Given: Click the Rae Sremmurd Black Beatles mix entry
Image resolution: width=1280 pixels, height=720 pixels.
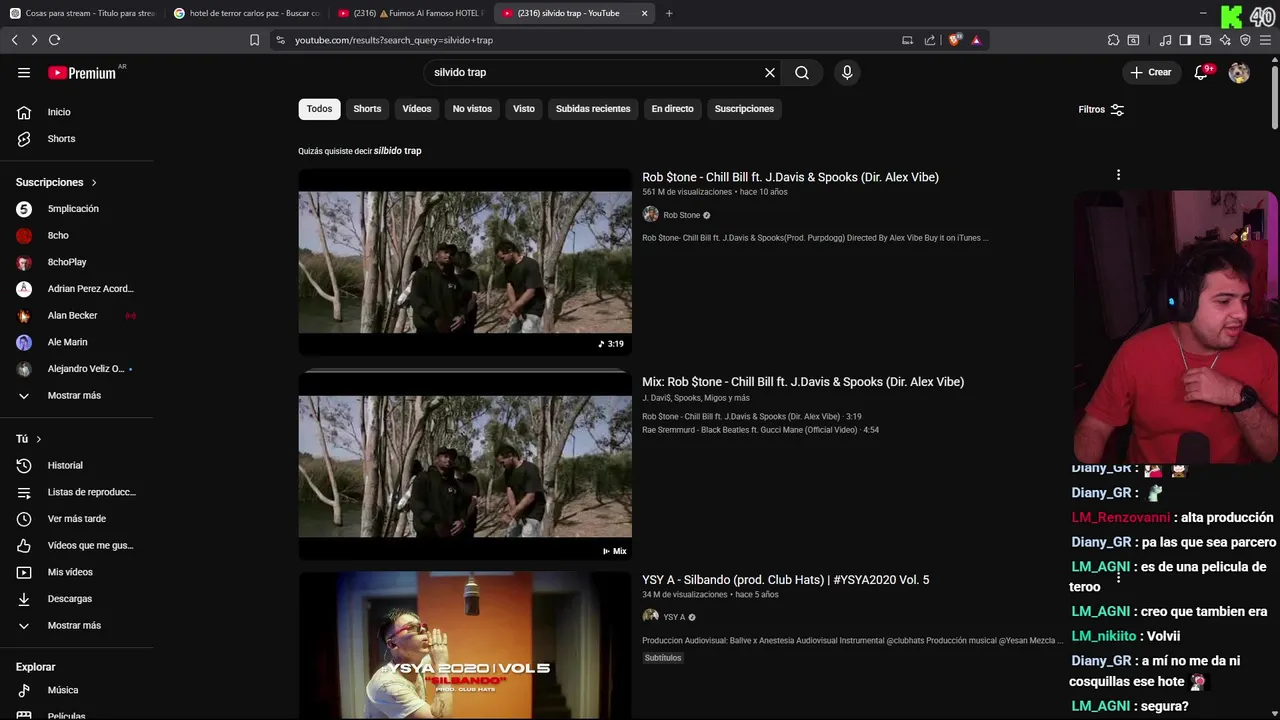Looking at the screenshot, I should coord(760,430).
